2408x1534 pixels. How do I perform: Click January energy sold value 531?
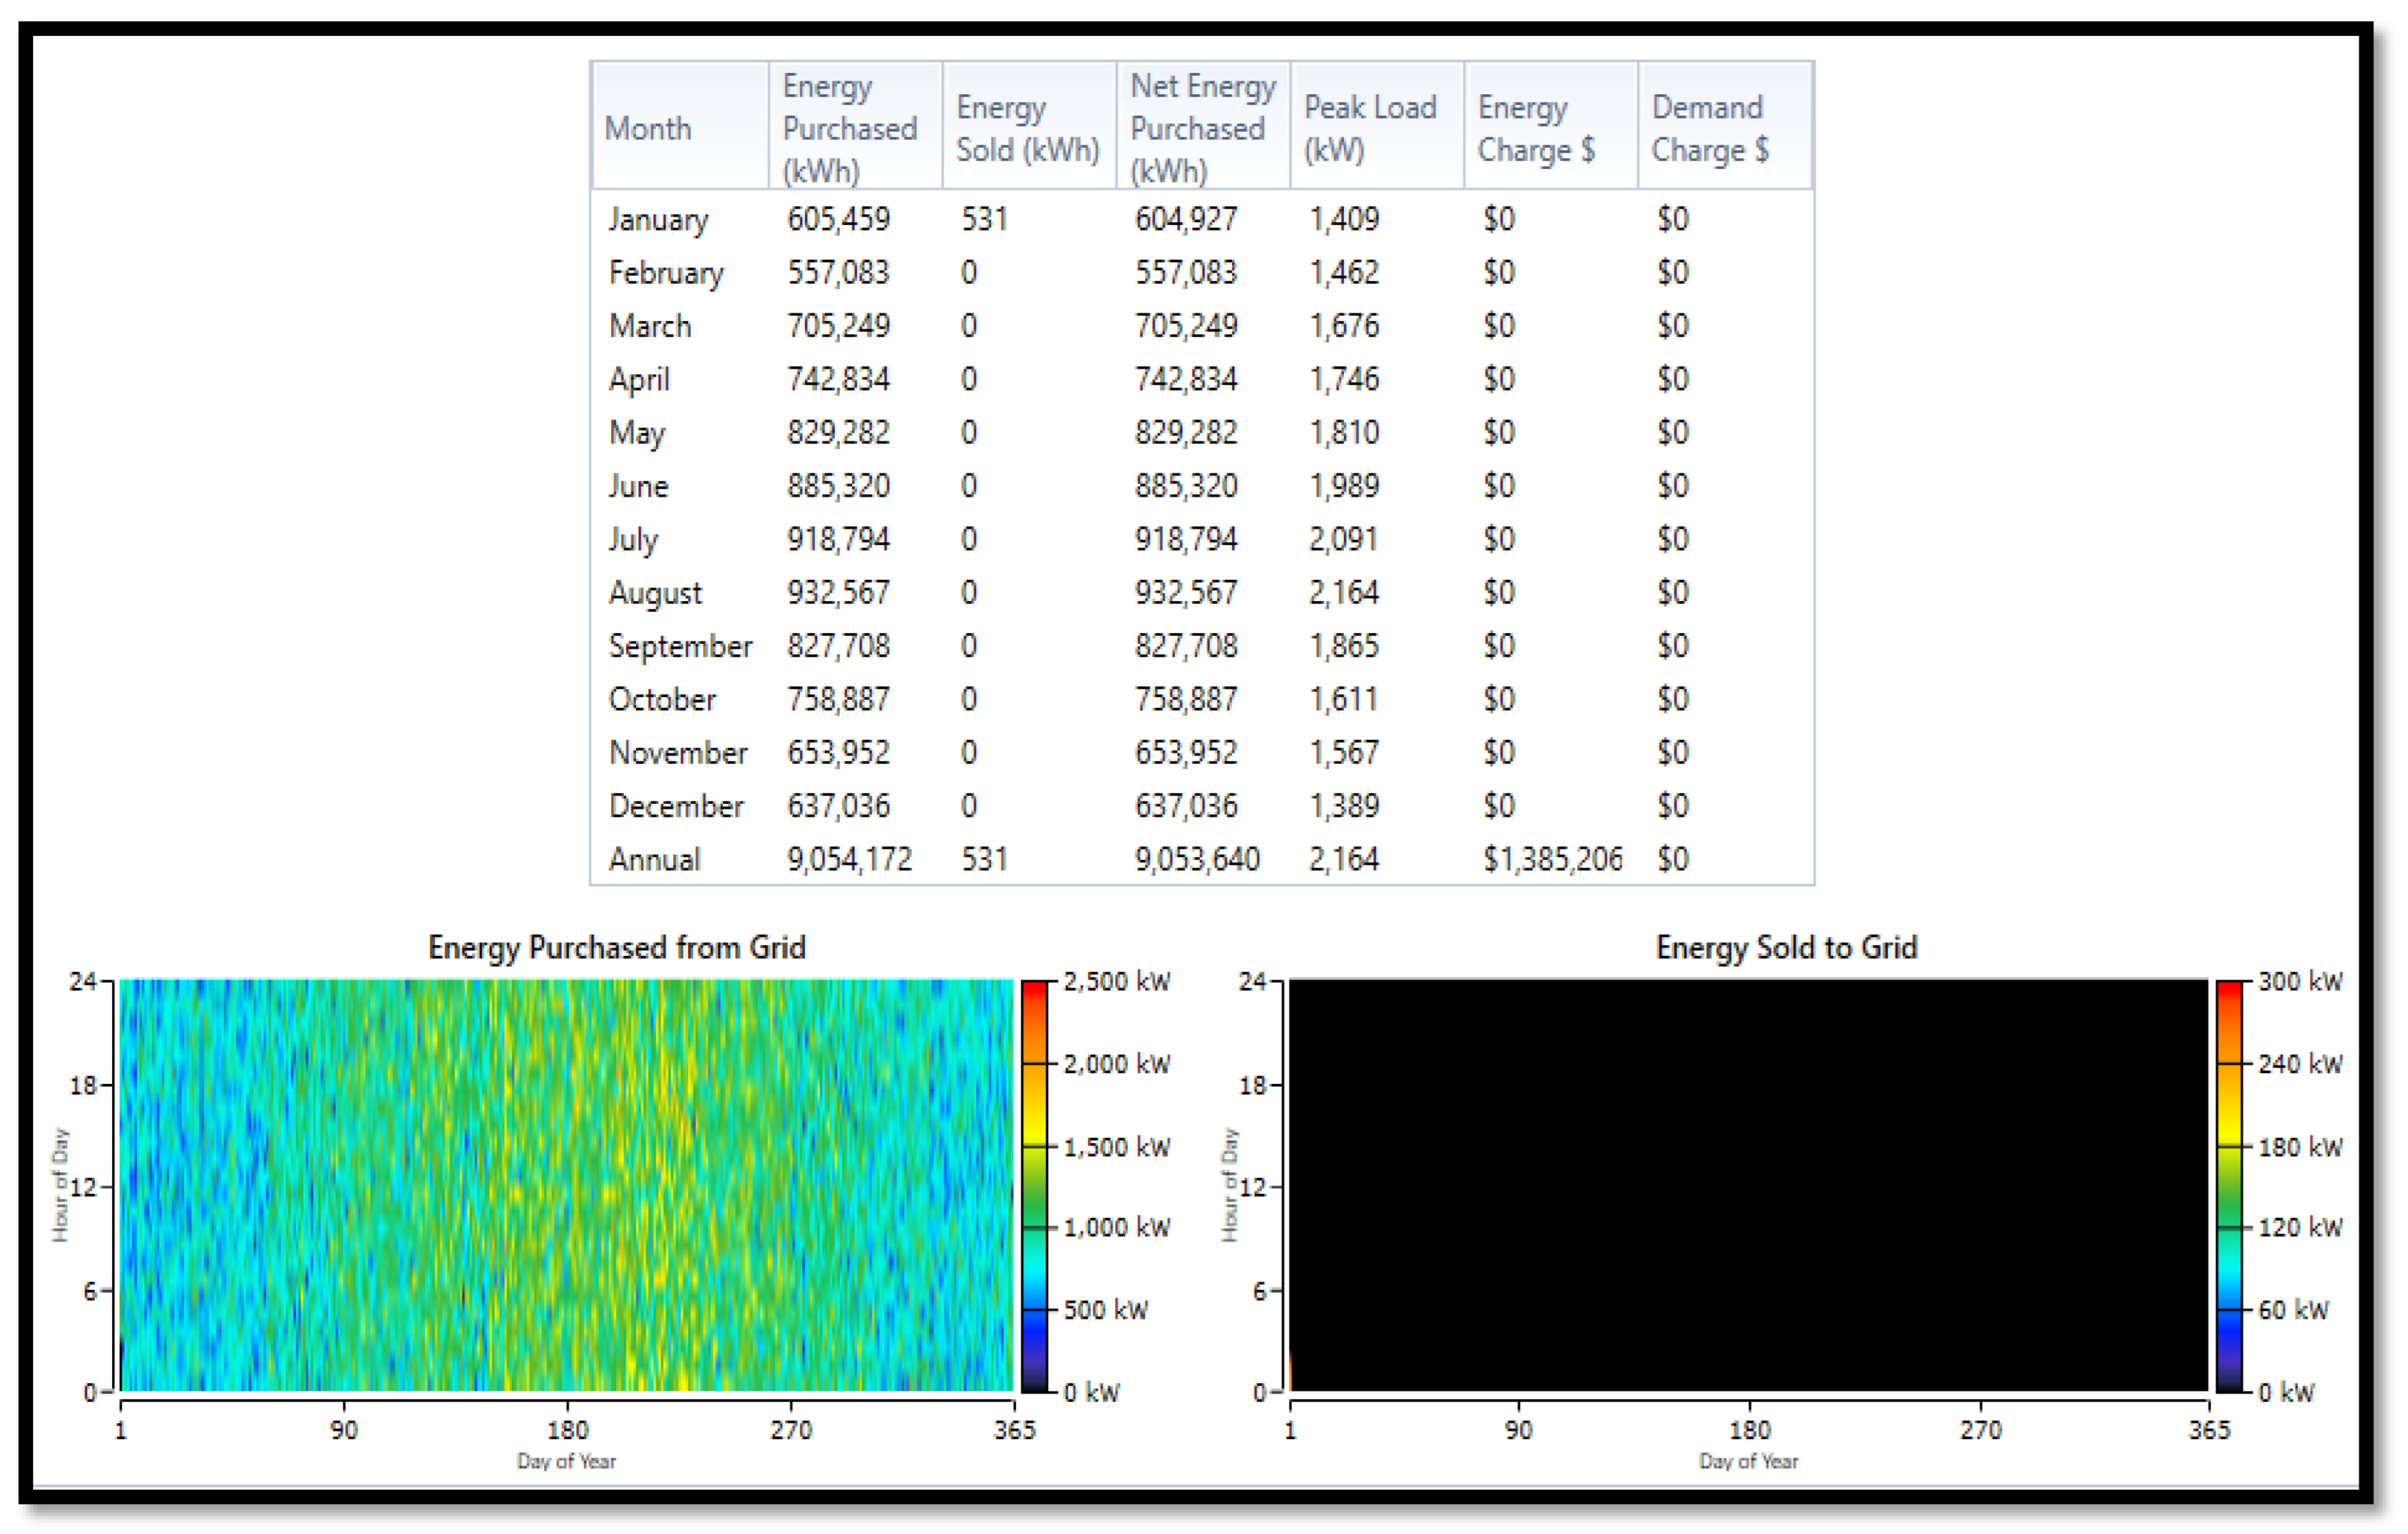click(984, 219)
